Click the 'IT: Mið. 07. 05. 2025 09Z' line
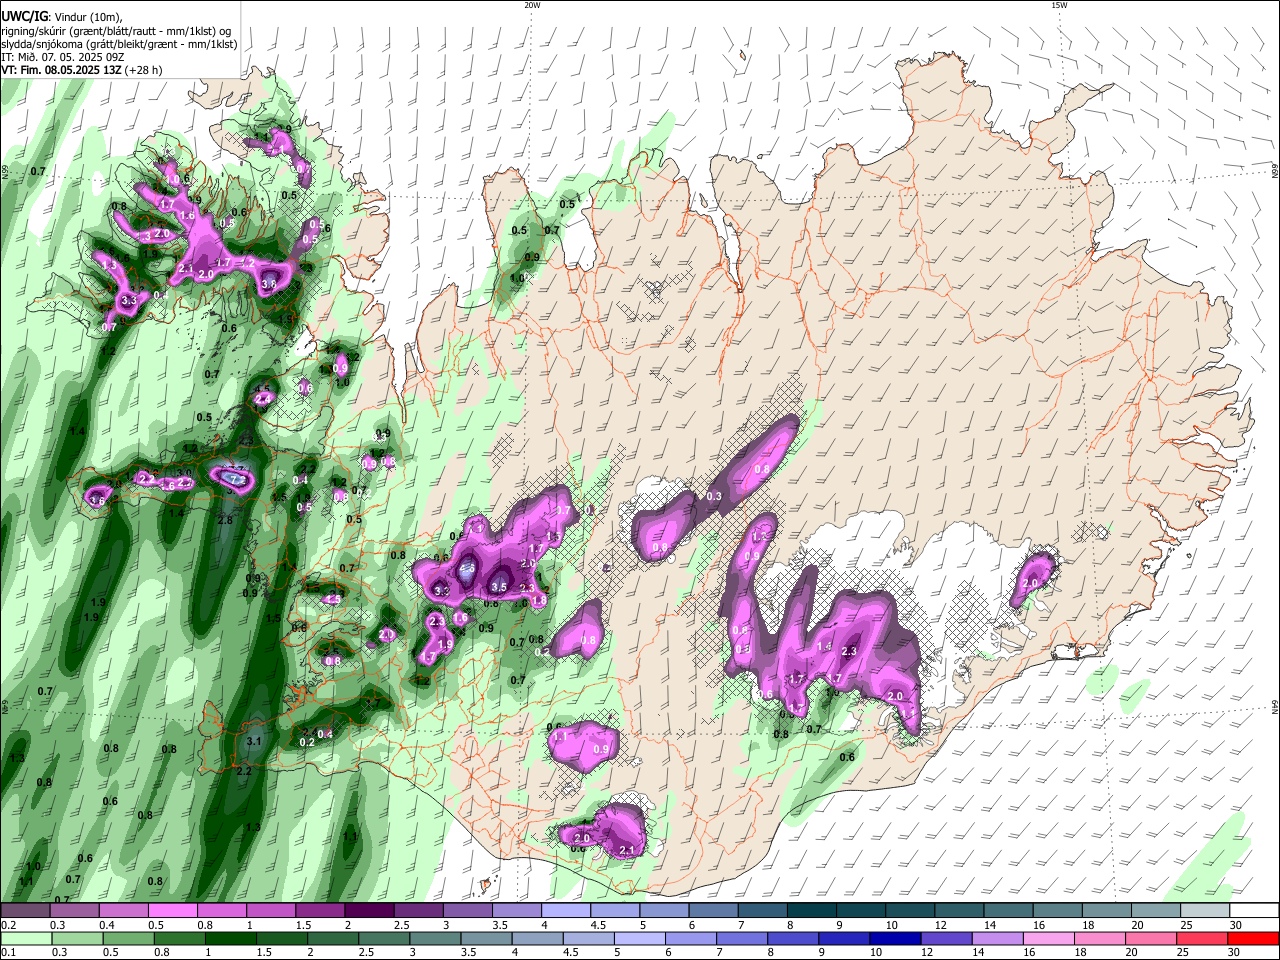This screenshot has height=960, width=1280. (62, 57)
